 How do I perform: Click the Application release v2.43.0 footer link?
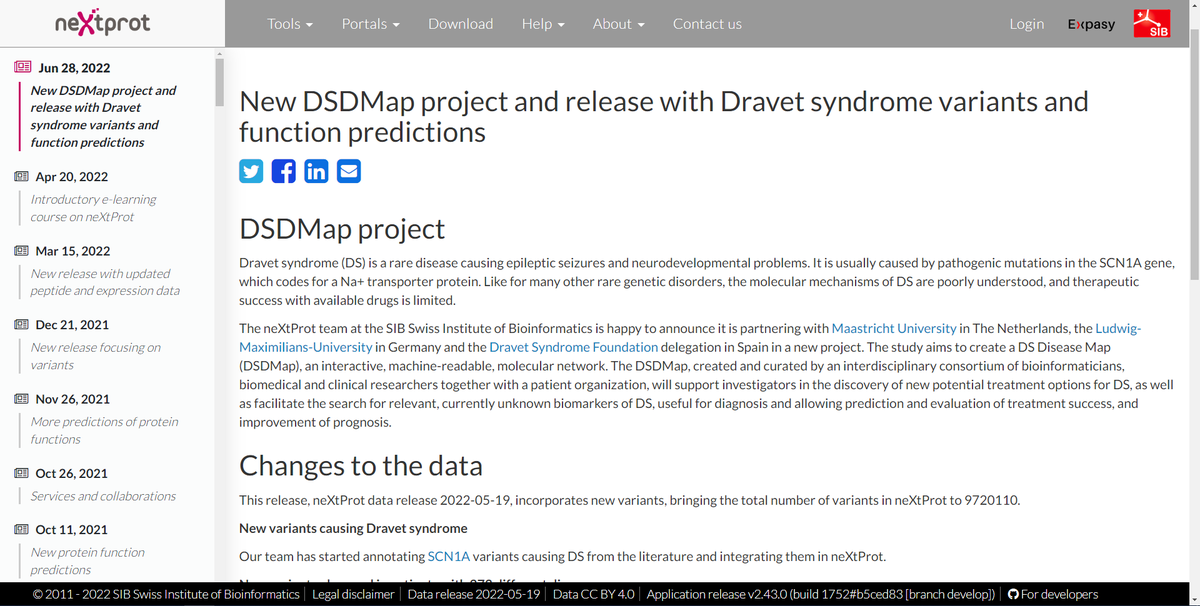[821, 594]
